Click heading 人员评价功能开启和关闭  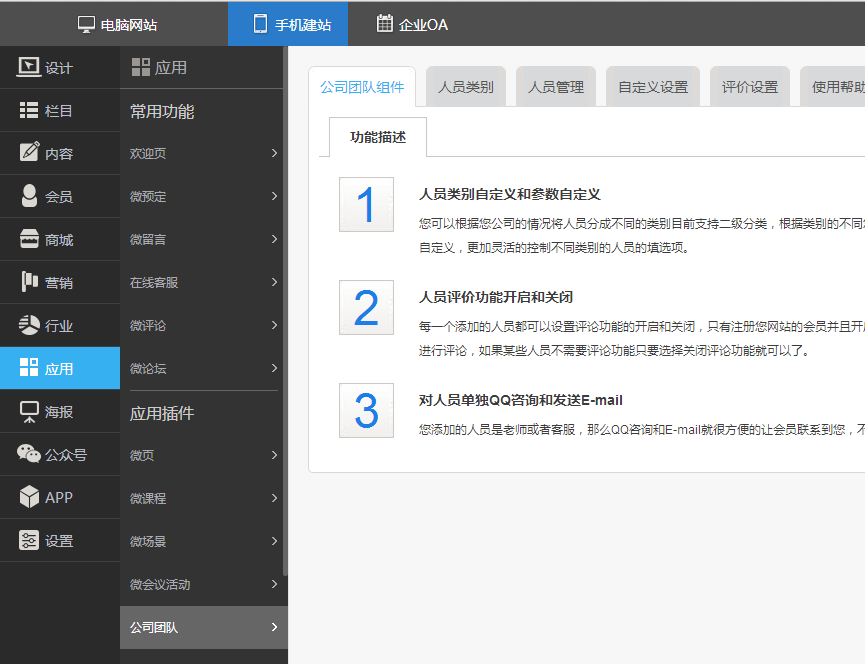tap(495, 297)
